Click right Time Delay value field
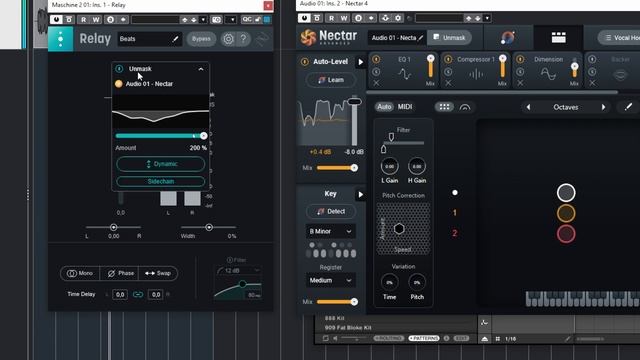640x360 pixels. point(156,294)
